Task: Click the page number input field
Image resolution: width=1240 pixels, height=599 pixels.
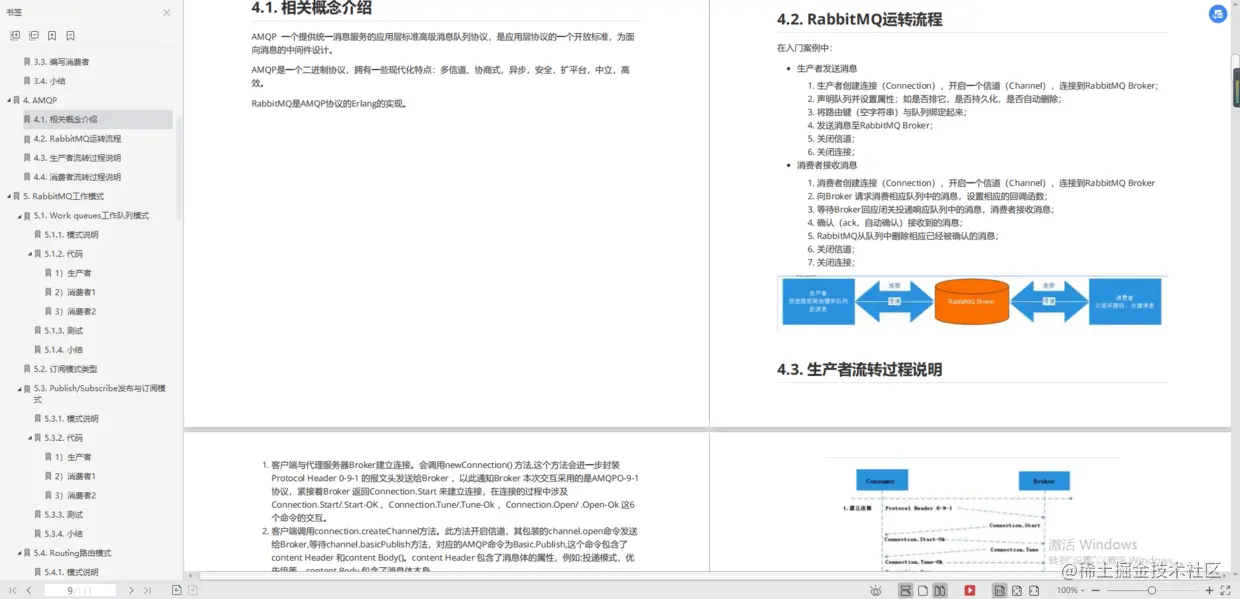Action: (80, 591)
